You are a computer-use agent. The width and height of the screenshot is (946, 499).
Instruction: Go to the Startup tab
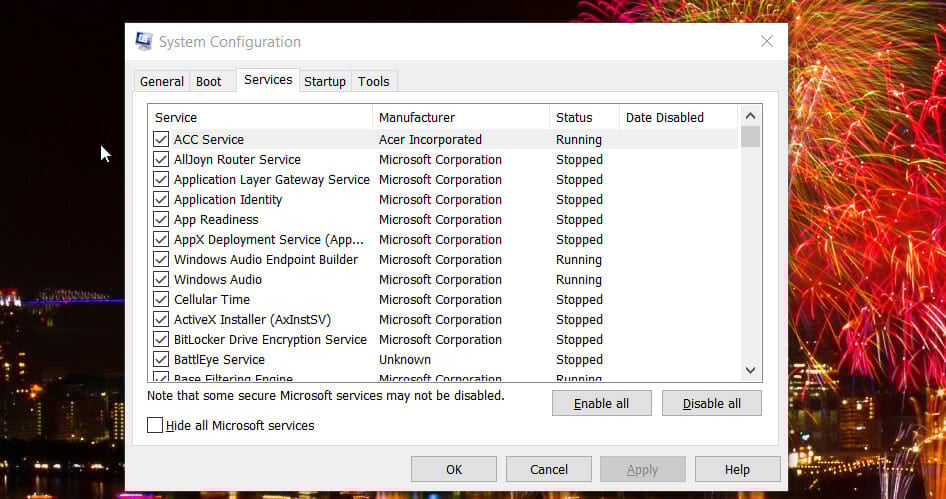coord(325,81)
